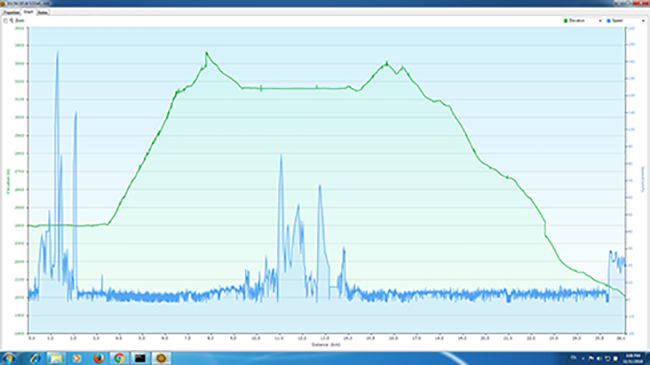The width and height of the screenshot is (650, 365).
Task: Click the Zoom magnifier icon
Action: pos(12,20)
